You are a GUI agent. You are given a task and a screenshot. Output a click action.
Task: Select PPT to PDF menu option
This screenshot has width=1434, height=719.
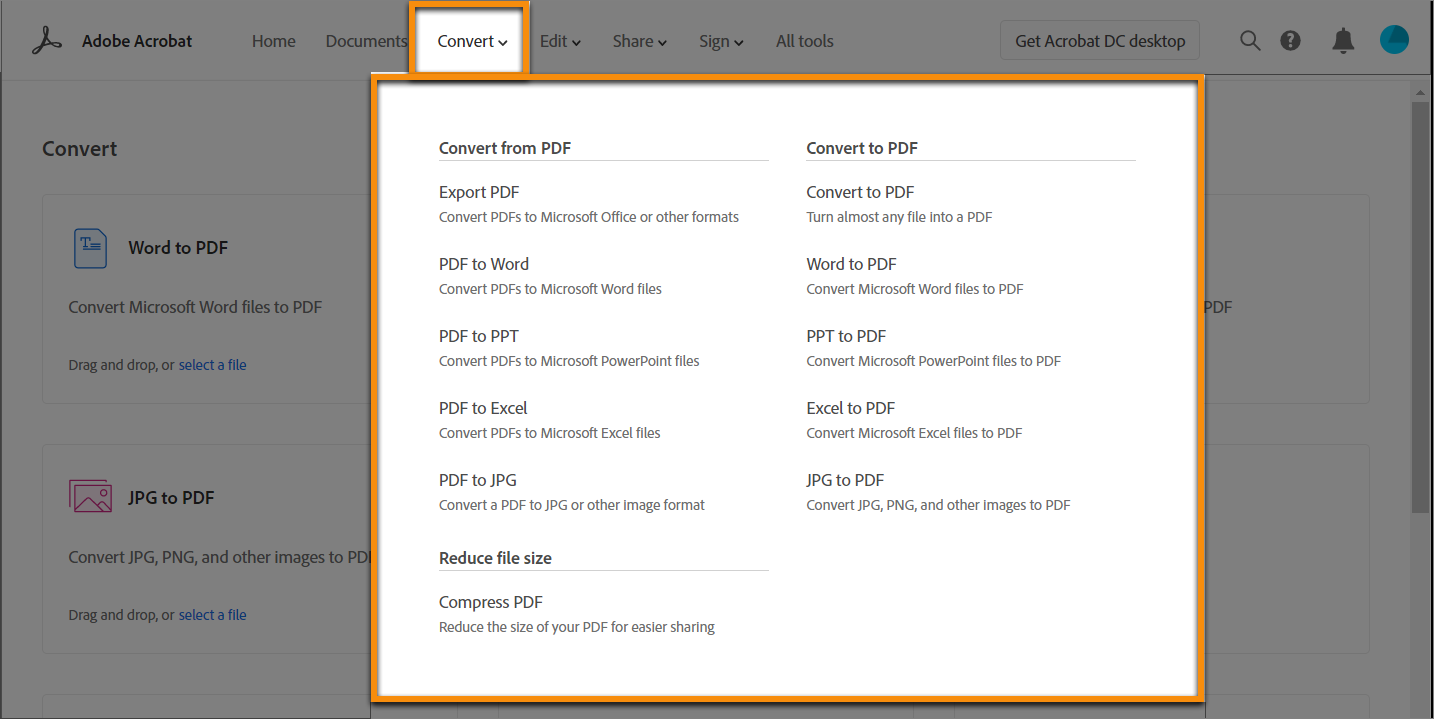pyautogui.click(x=846, y=336)
